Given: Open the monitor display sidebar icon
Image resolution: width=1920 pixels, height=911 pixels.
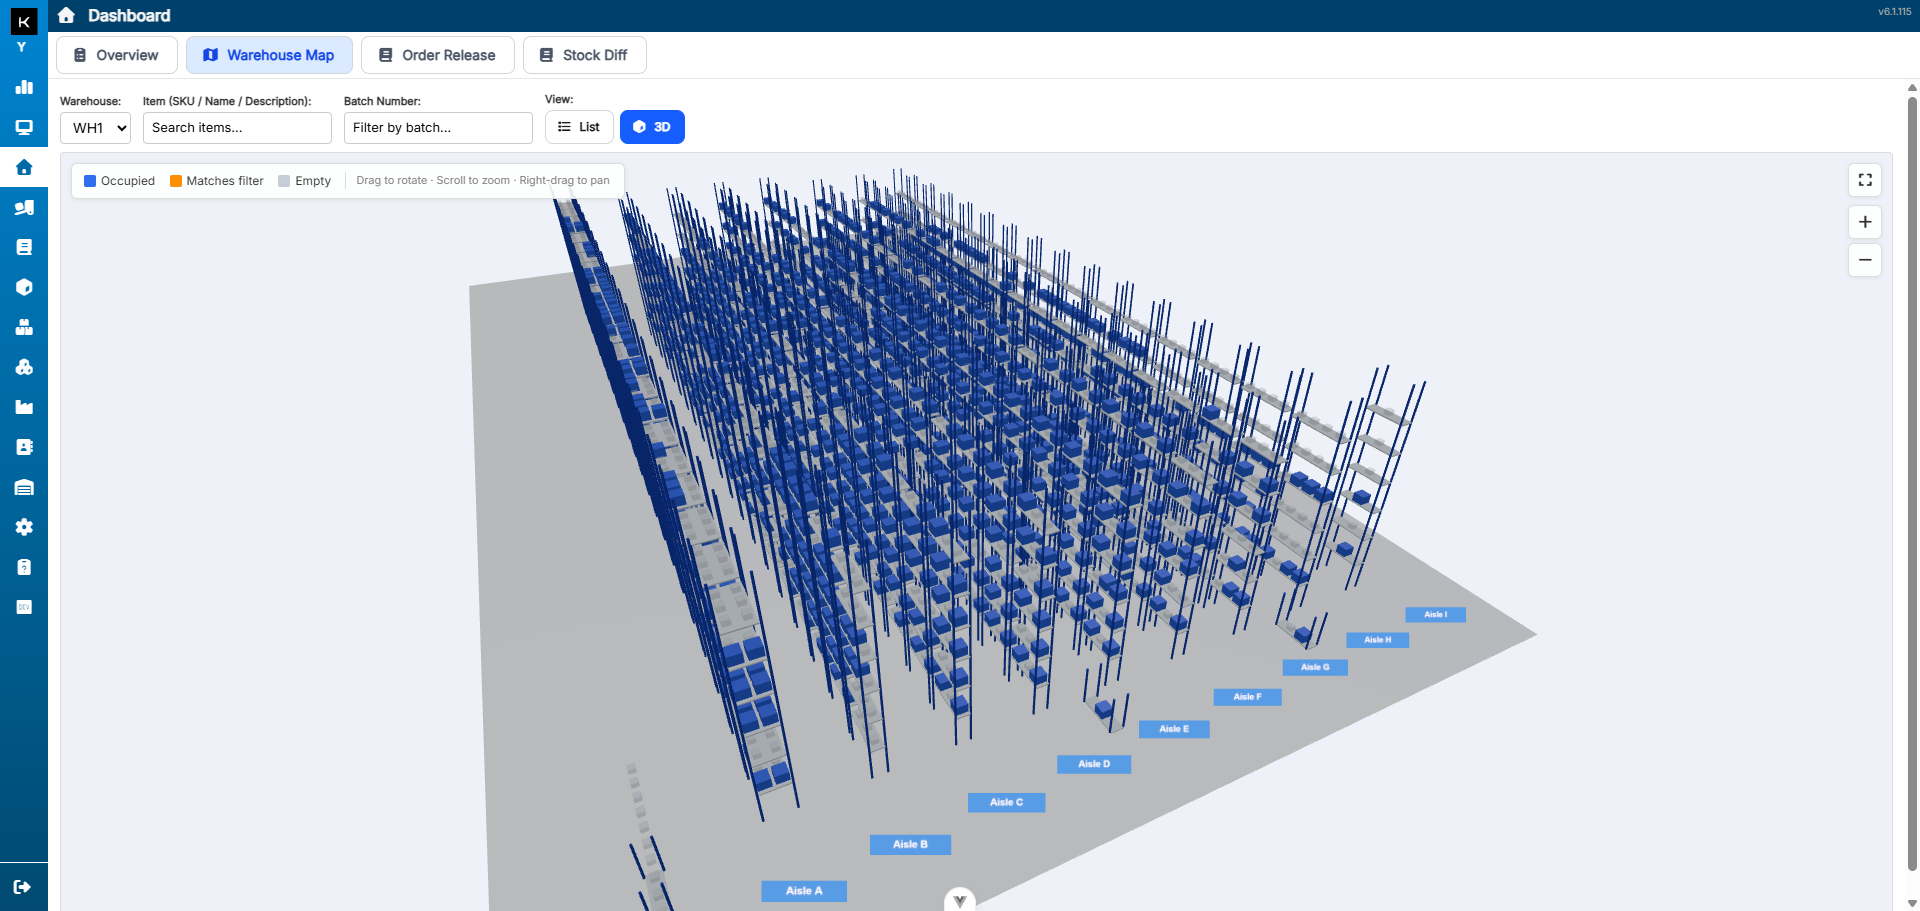Looking at the screenshot, I should click(24, 127).
